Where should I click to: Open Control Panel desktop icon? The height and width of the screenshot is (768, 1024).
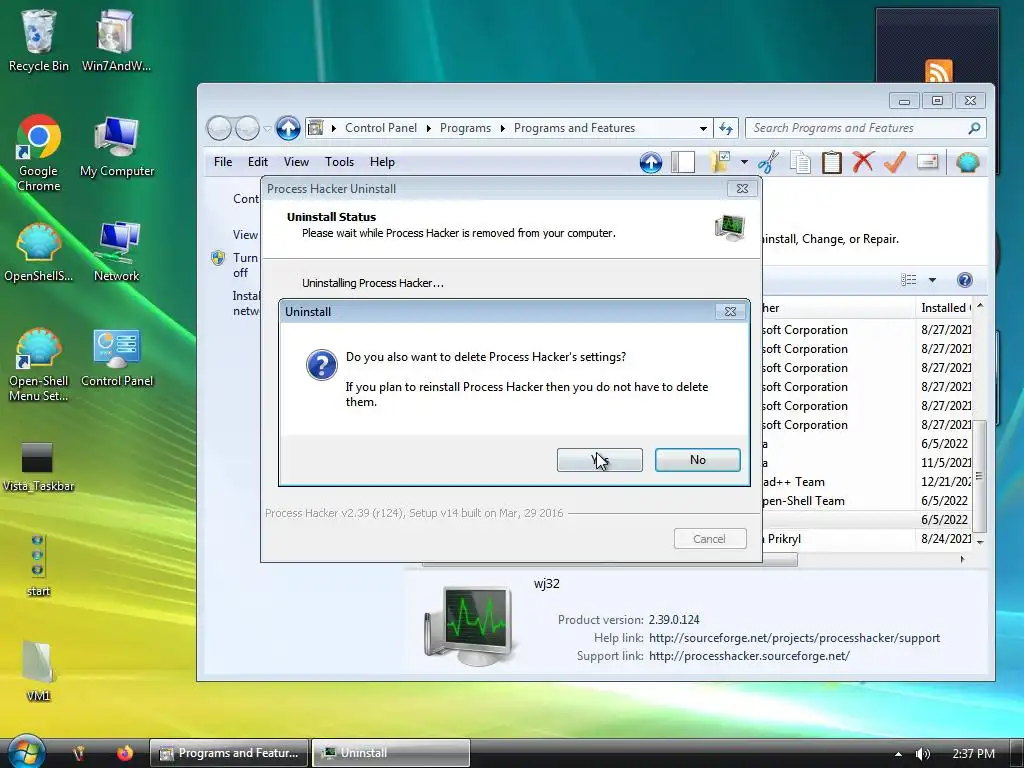(x=117, y=357)
